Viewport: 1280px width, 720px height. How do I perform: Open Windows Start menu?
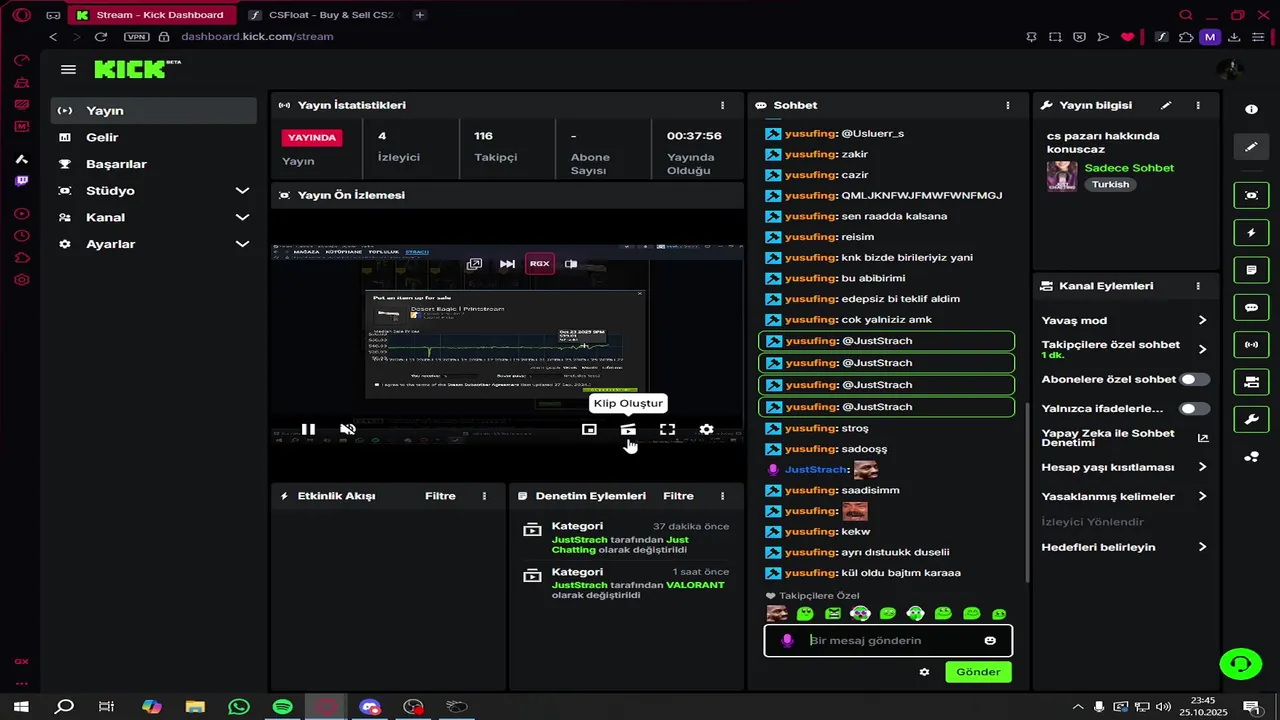(21, 707)
